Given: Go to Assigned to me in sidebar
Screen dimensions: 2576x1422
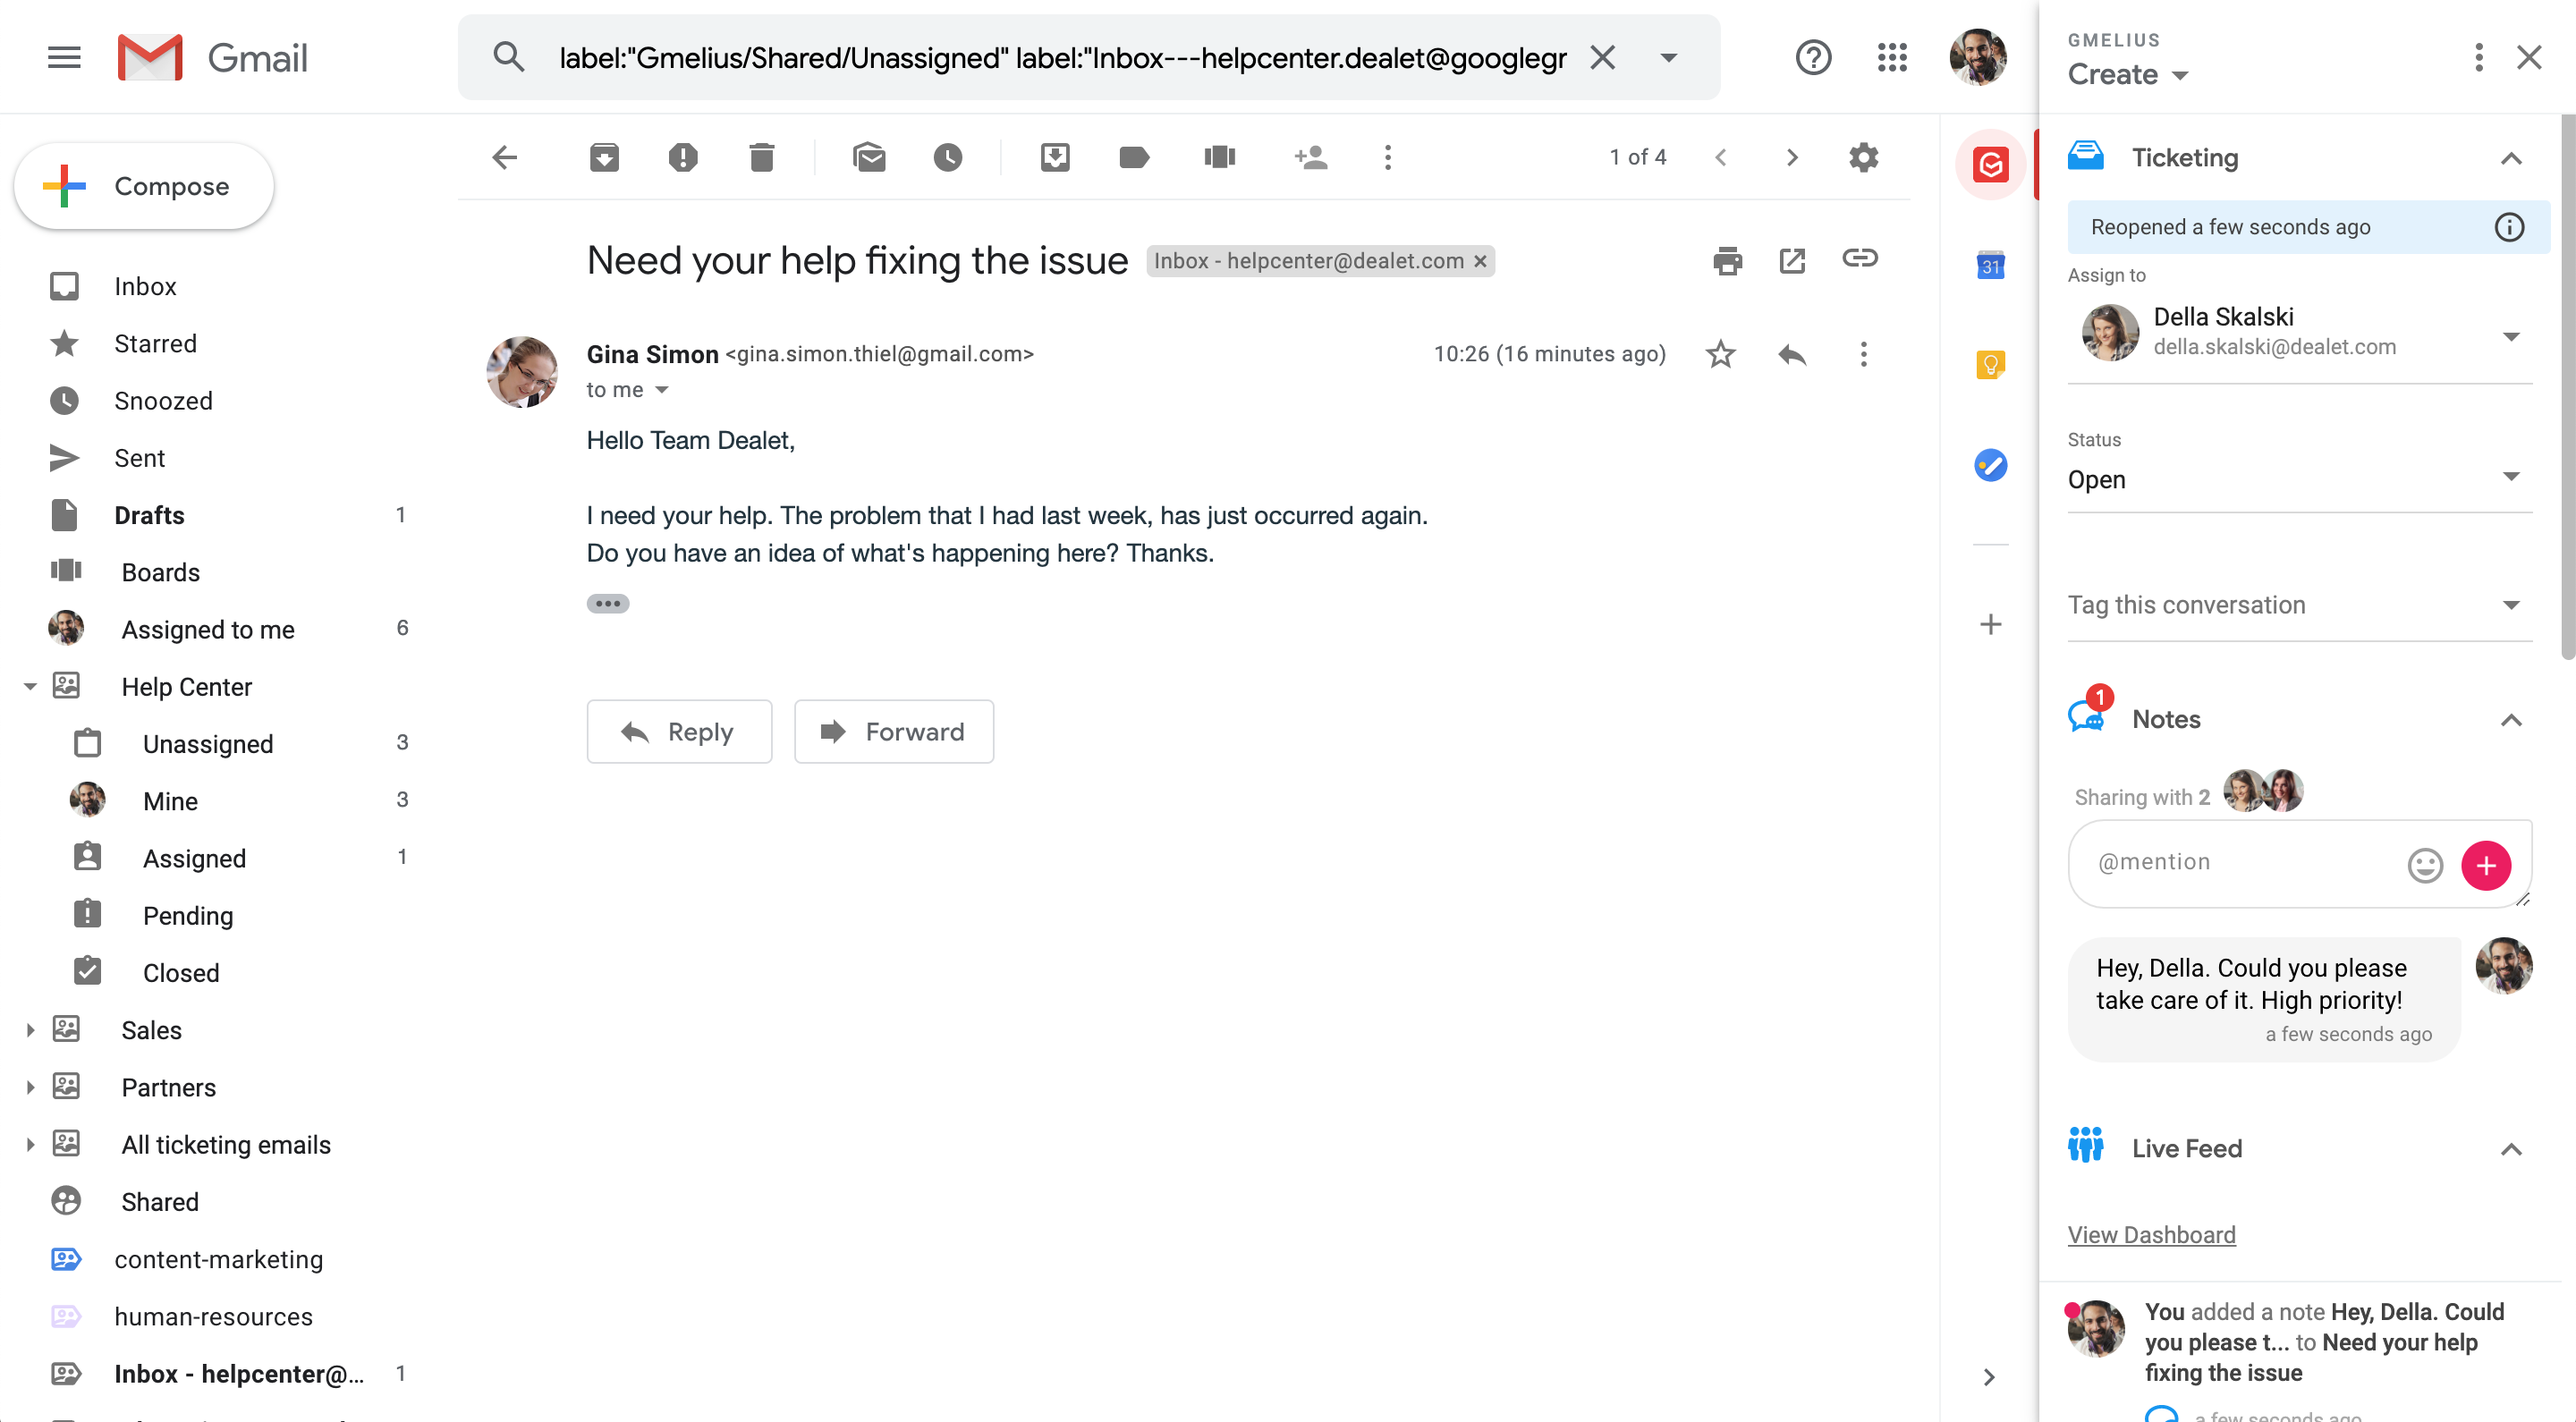Looking at the screenshot, I should click(x=208, y=629).
